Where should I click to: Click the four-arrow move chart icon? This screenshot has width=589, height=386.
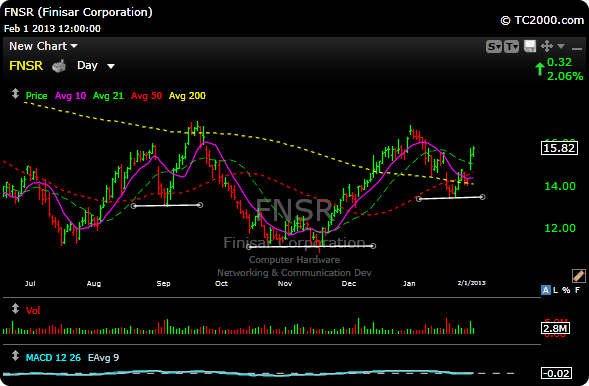547,46
